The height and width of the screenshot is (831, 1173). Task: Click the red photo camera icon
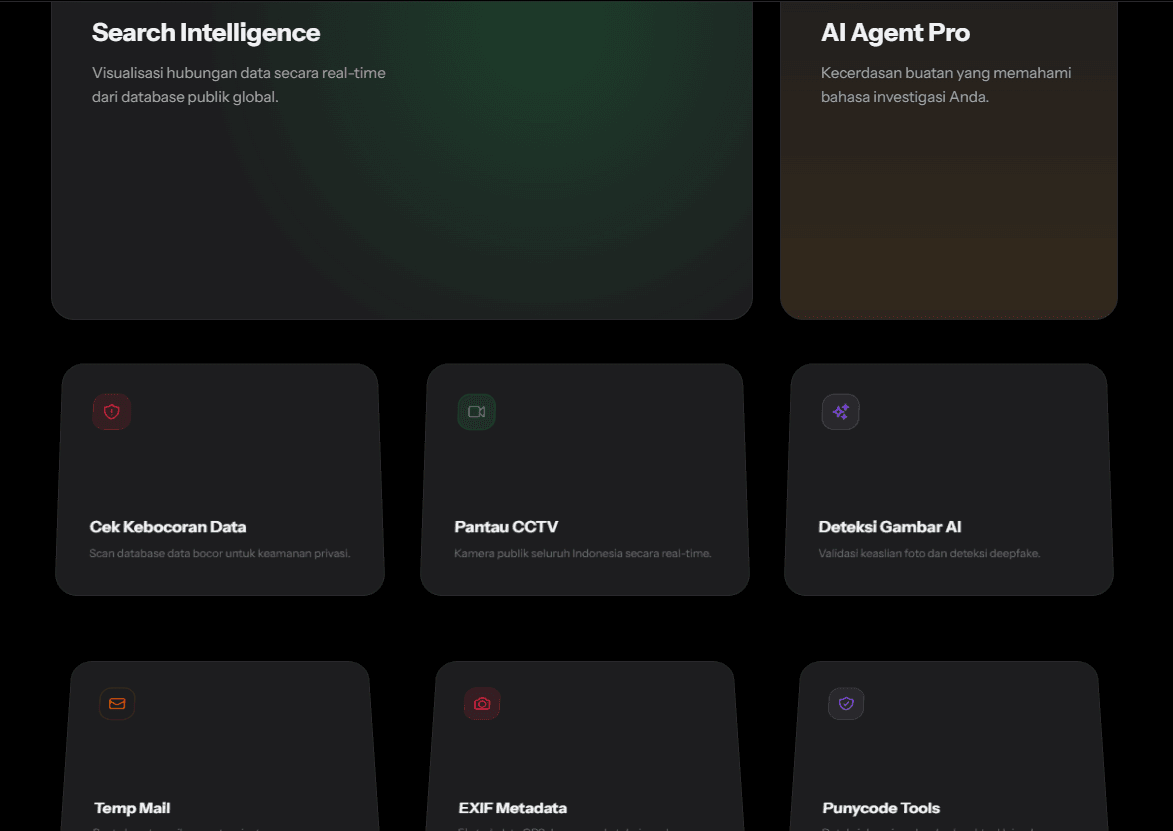(482, 704)
